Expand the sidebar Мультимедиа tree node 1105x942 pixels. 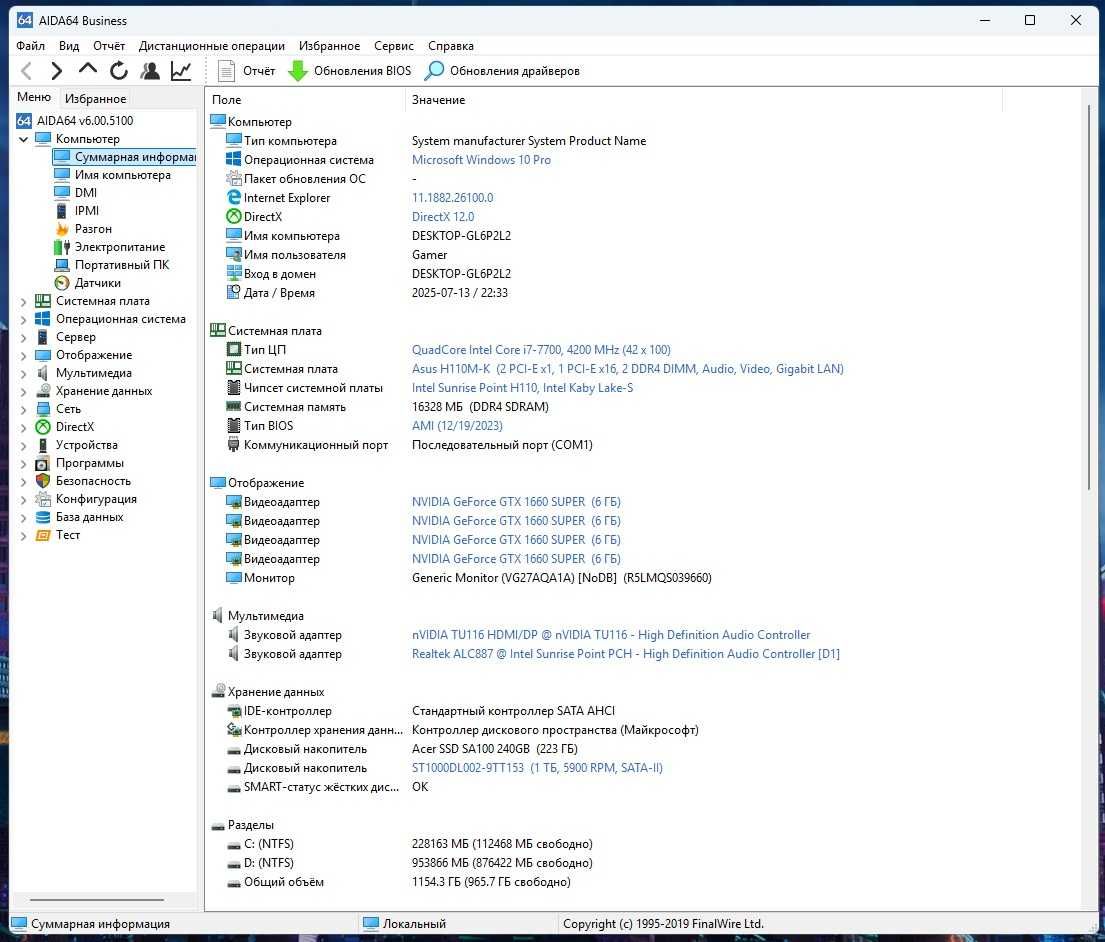tap(23, 373)
